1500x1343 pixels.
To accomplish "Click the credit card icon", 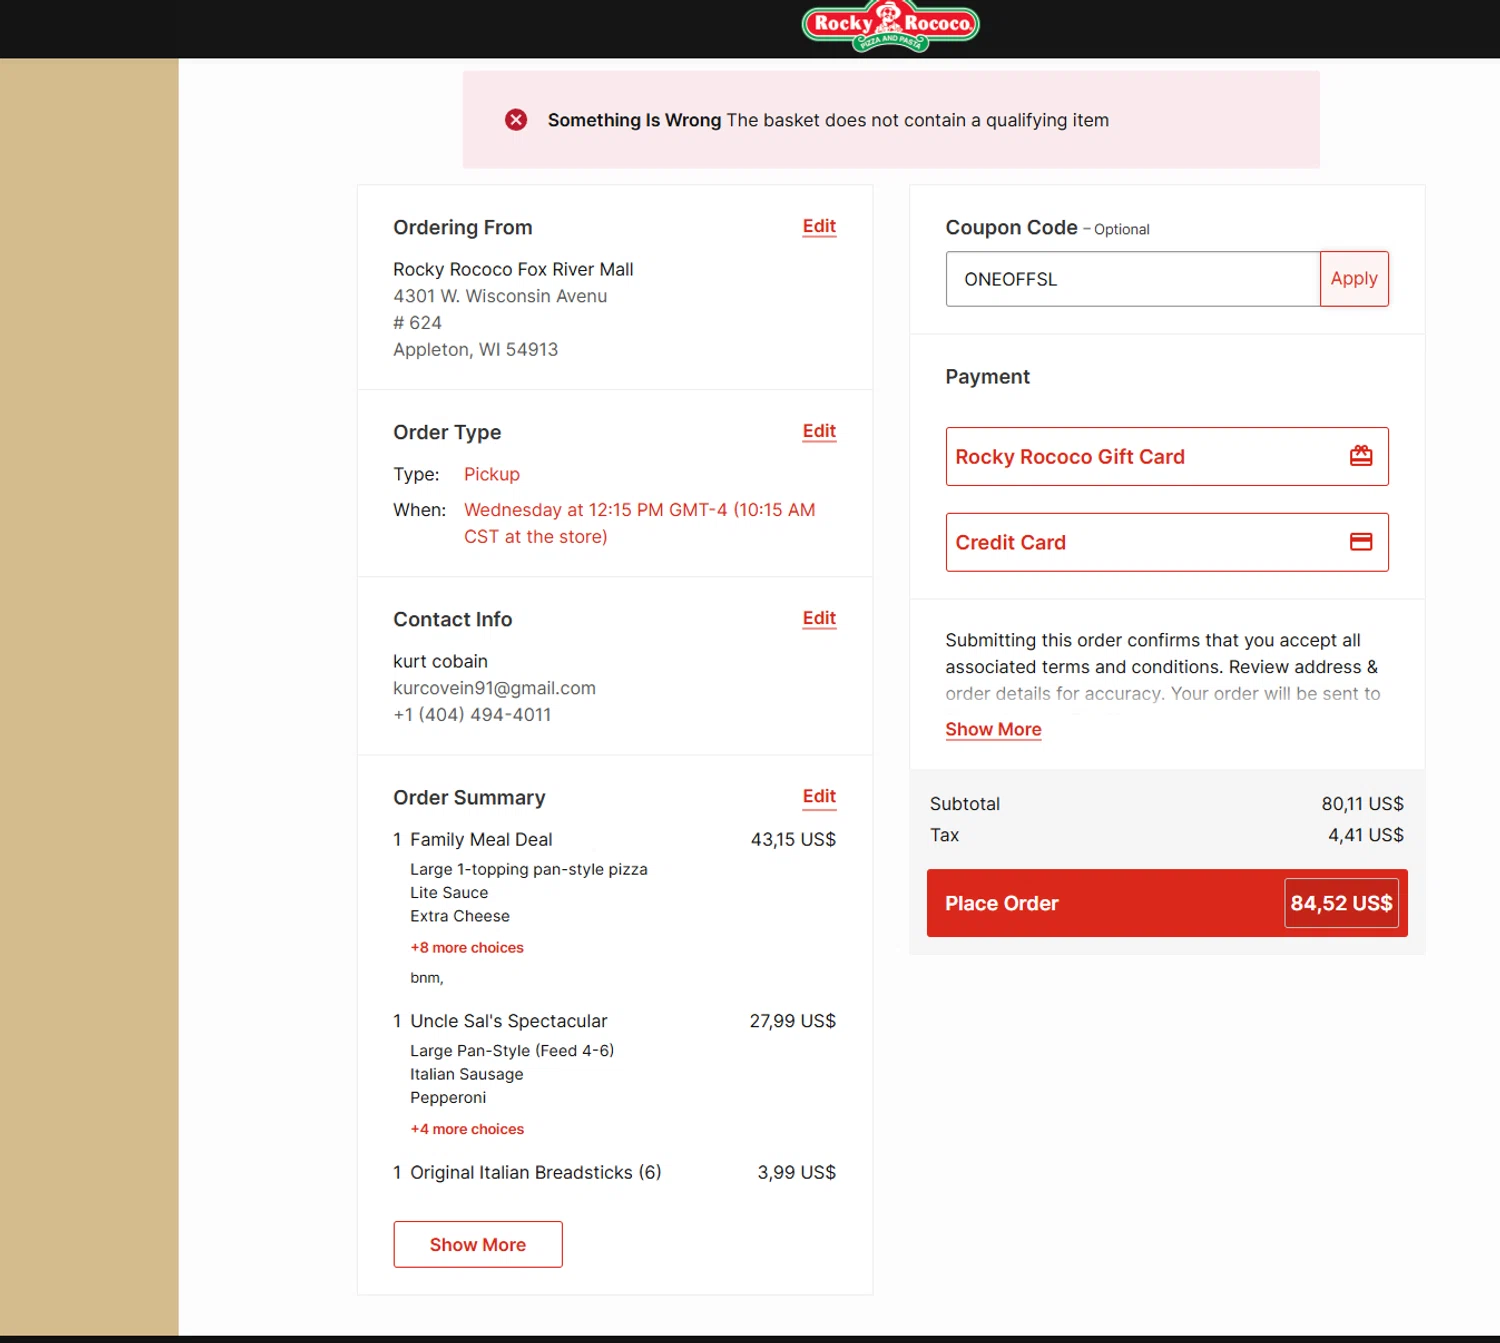I will coord(1361,542).
